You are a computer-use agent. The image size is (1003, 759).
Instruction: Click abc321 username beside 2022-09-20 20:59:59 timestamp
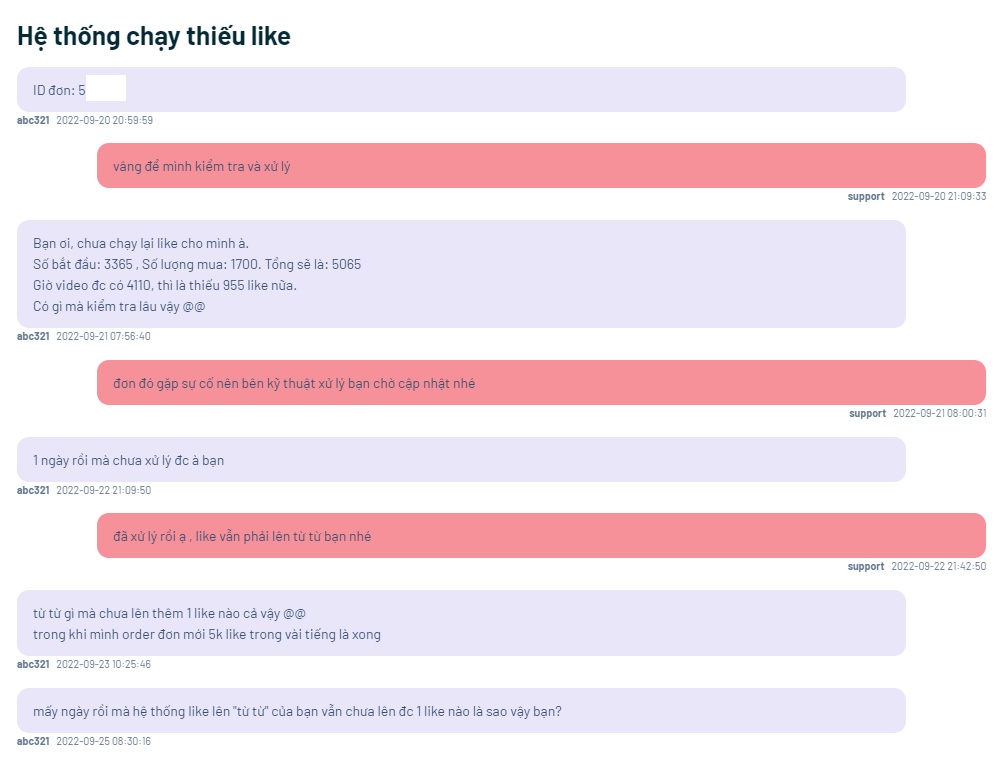tap(33, 120)
